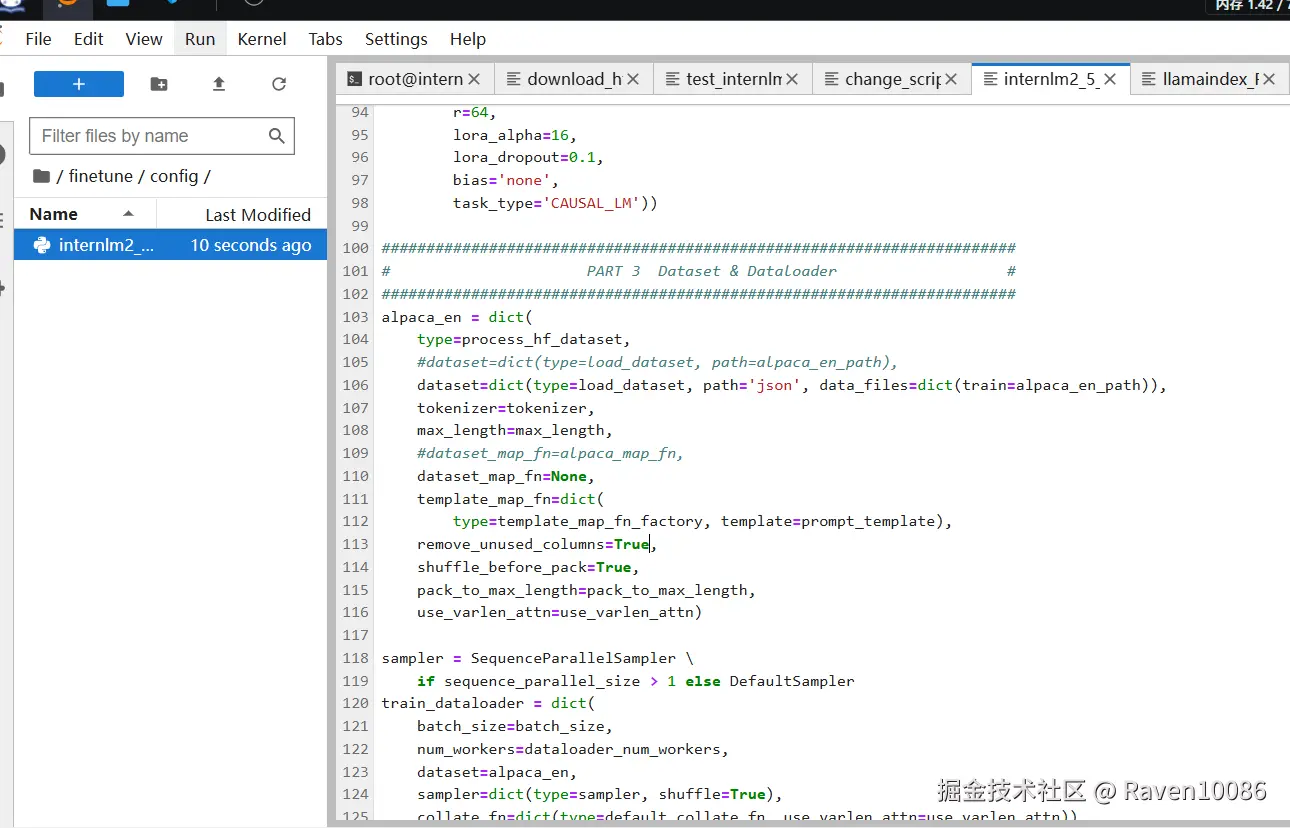
Task: Switch to the llamaindex_ tab
Action: click(1210, 79)
